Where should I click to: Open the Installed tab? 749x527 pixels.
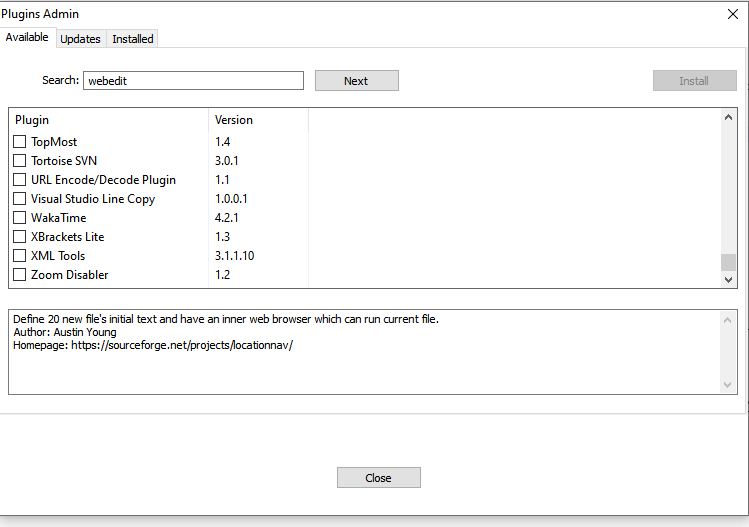pos(133,39)
